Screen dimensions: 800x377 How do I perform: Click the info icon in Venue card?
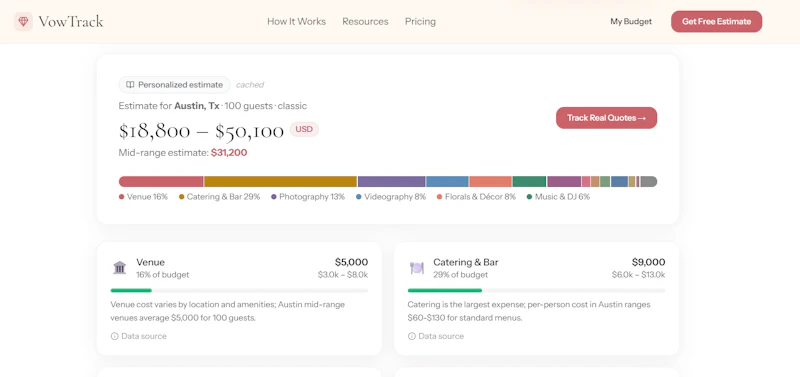(114, 336)
